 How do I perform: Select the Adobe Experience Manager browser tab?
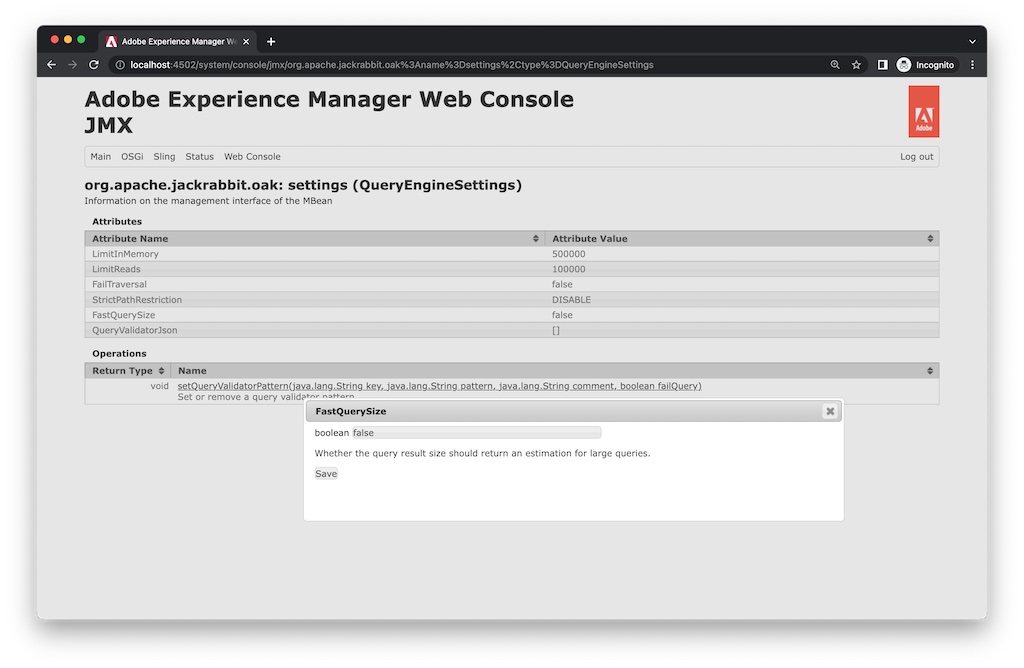pos(177,41)
